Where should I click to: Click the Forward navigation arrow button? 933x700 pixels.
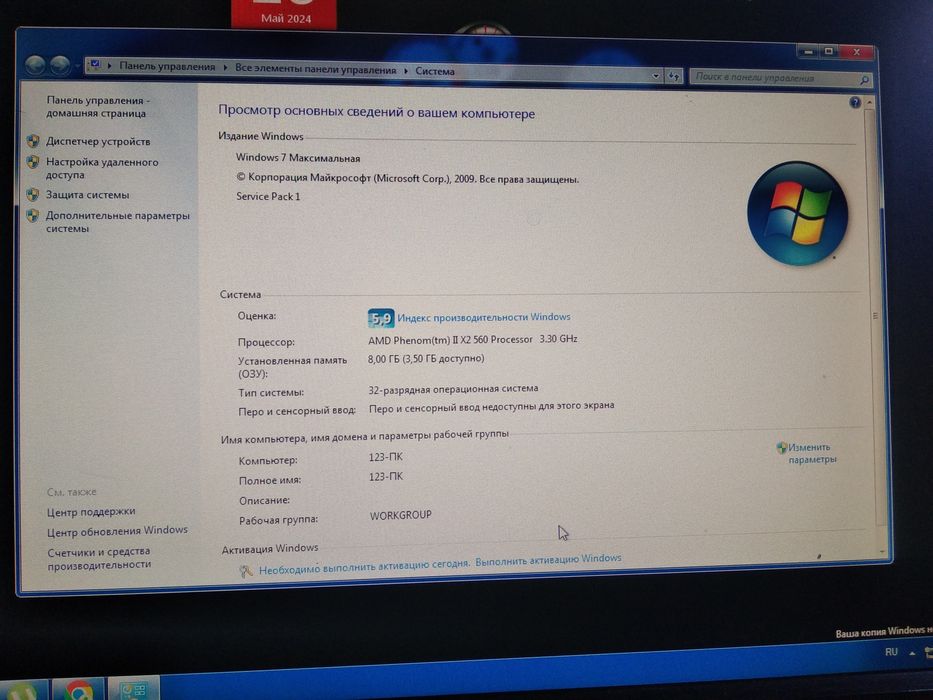tap(60, 65)
